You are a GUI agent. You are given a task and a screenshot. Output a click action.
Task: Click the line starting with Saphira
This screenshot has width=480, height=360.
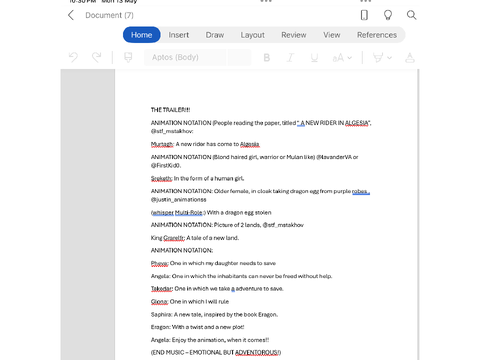click(x=214, y=314)
